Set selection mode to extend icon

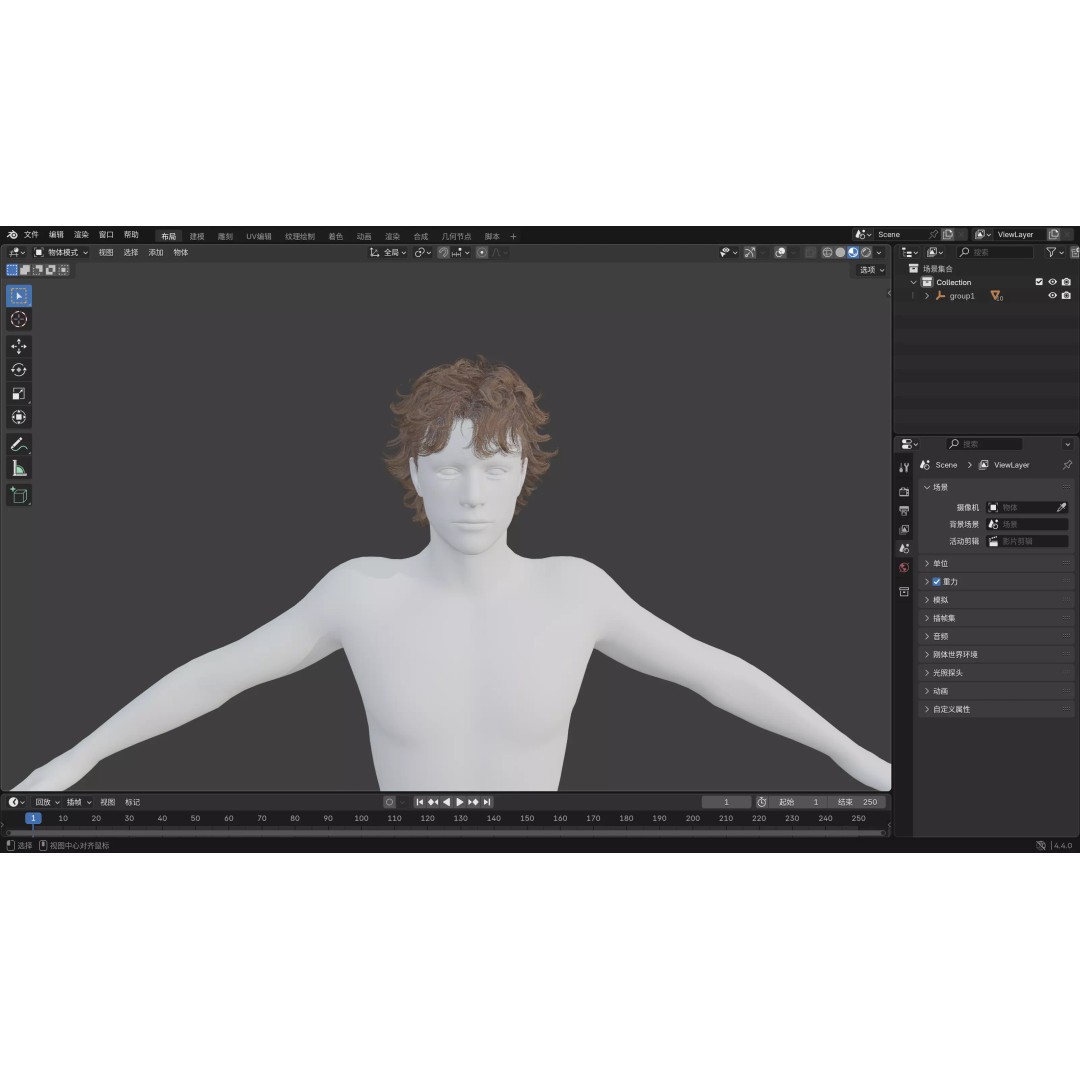click(x=25, y=270)
